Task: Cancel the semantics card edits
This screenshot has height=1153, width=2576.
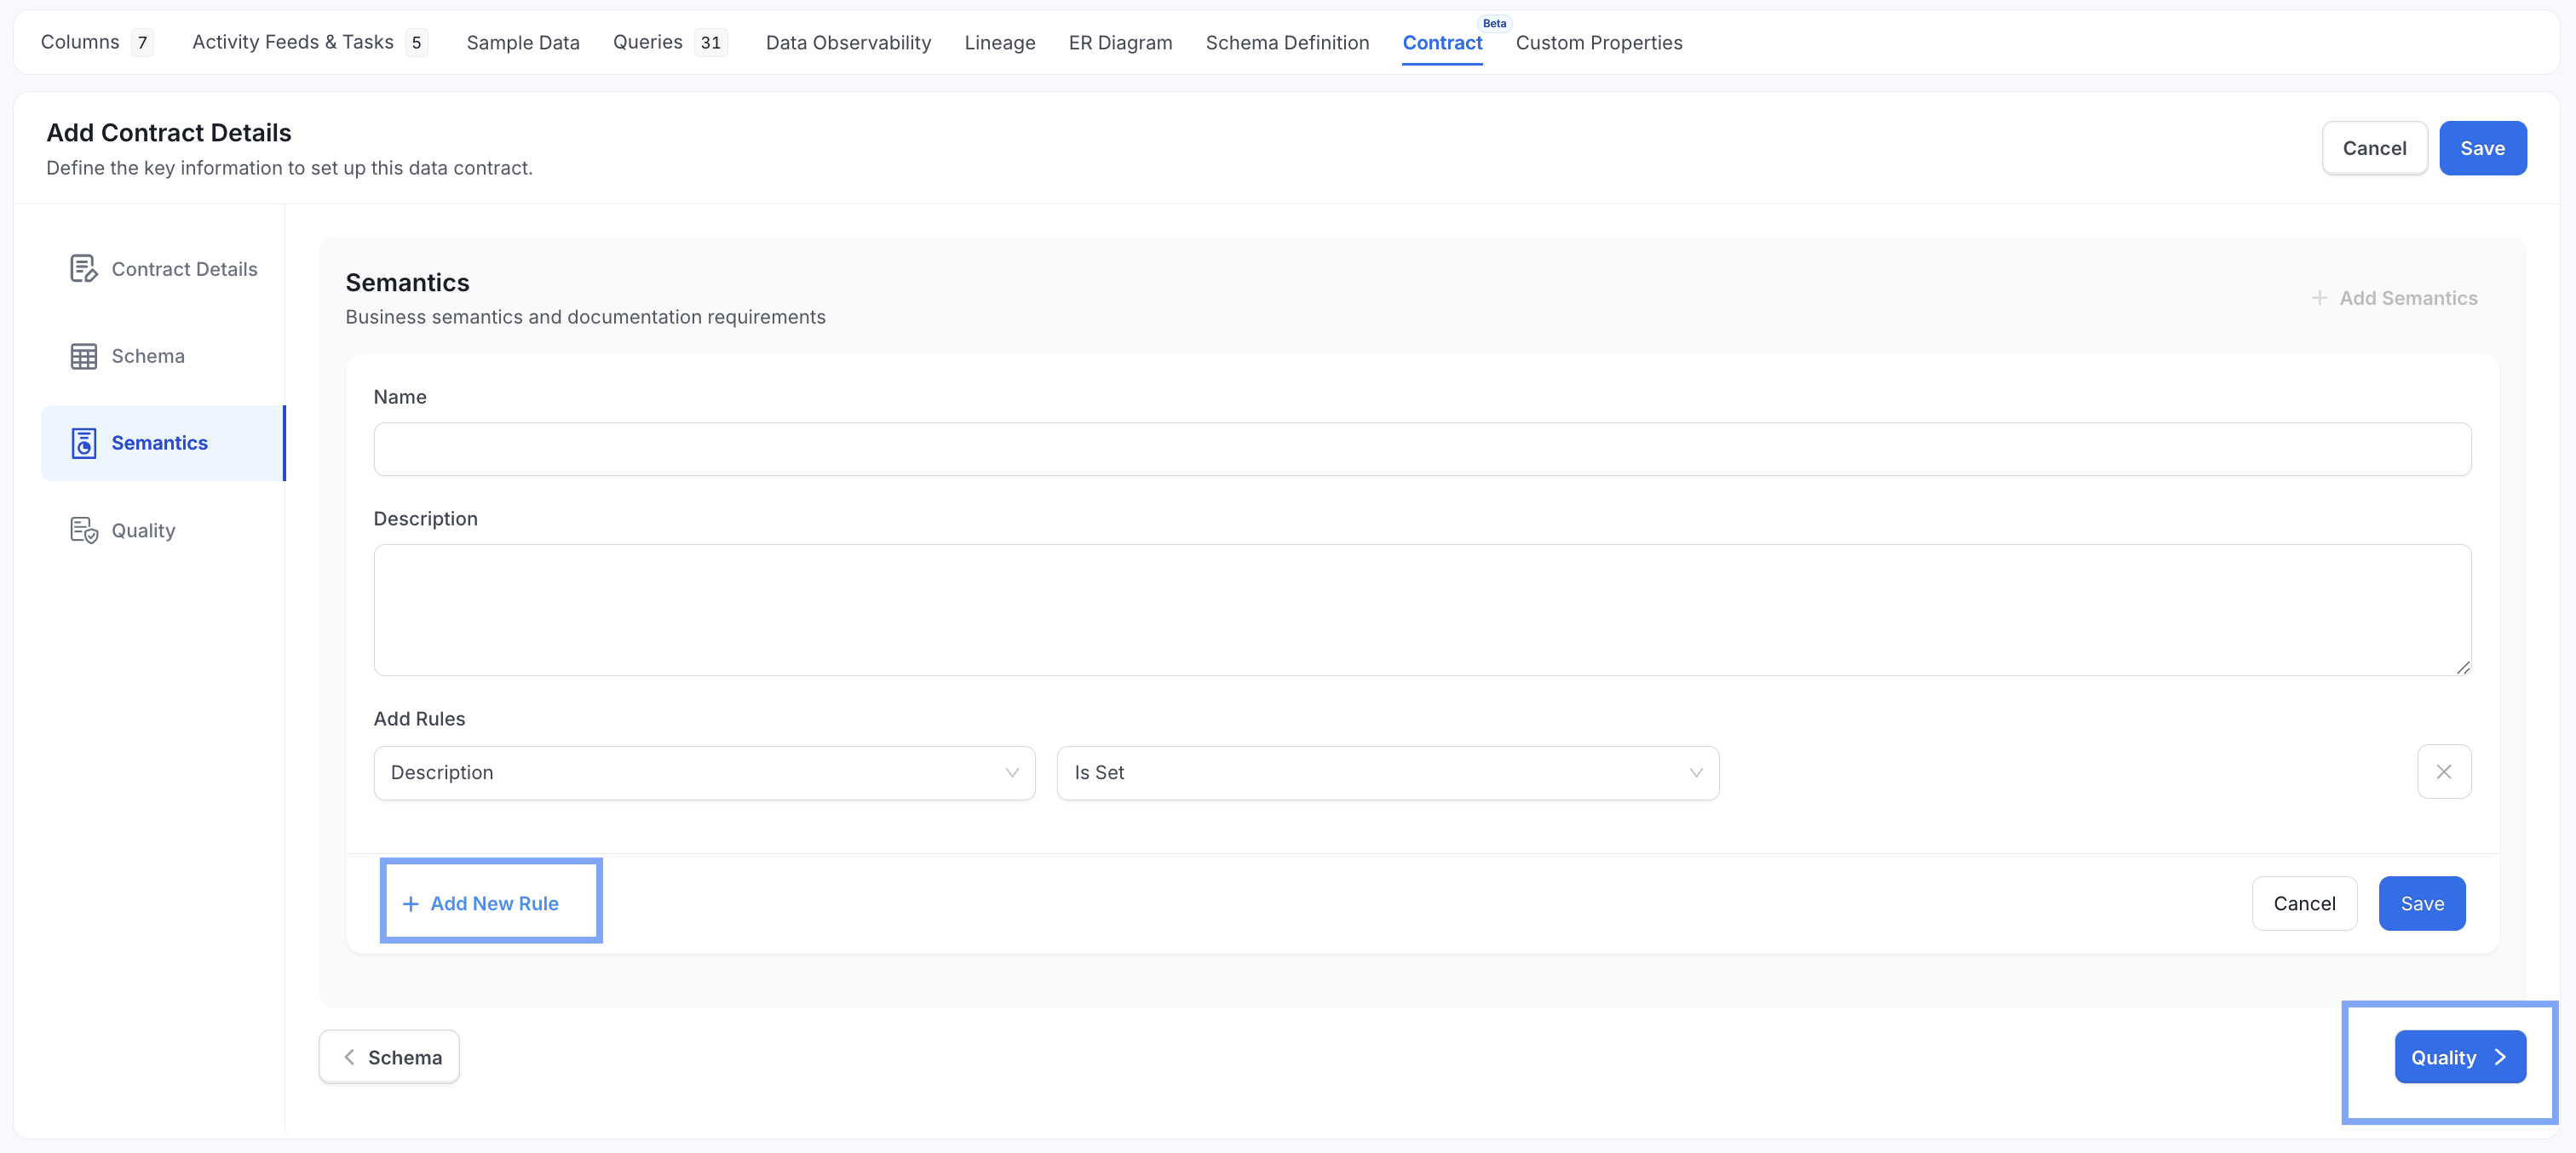Action: tap(2304, 904)
